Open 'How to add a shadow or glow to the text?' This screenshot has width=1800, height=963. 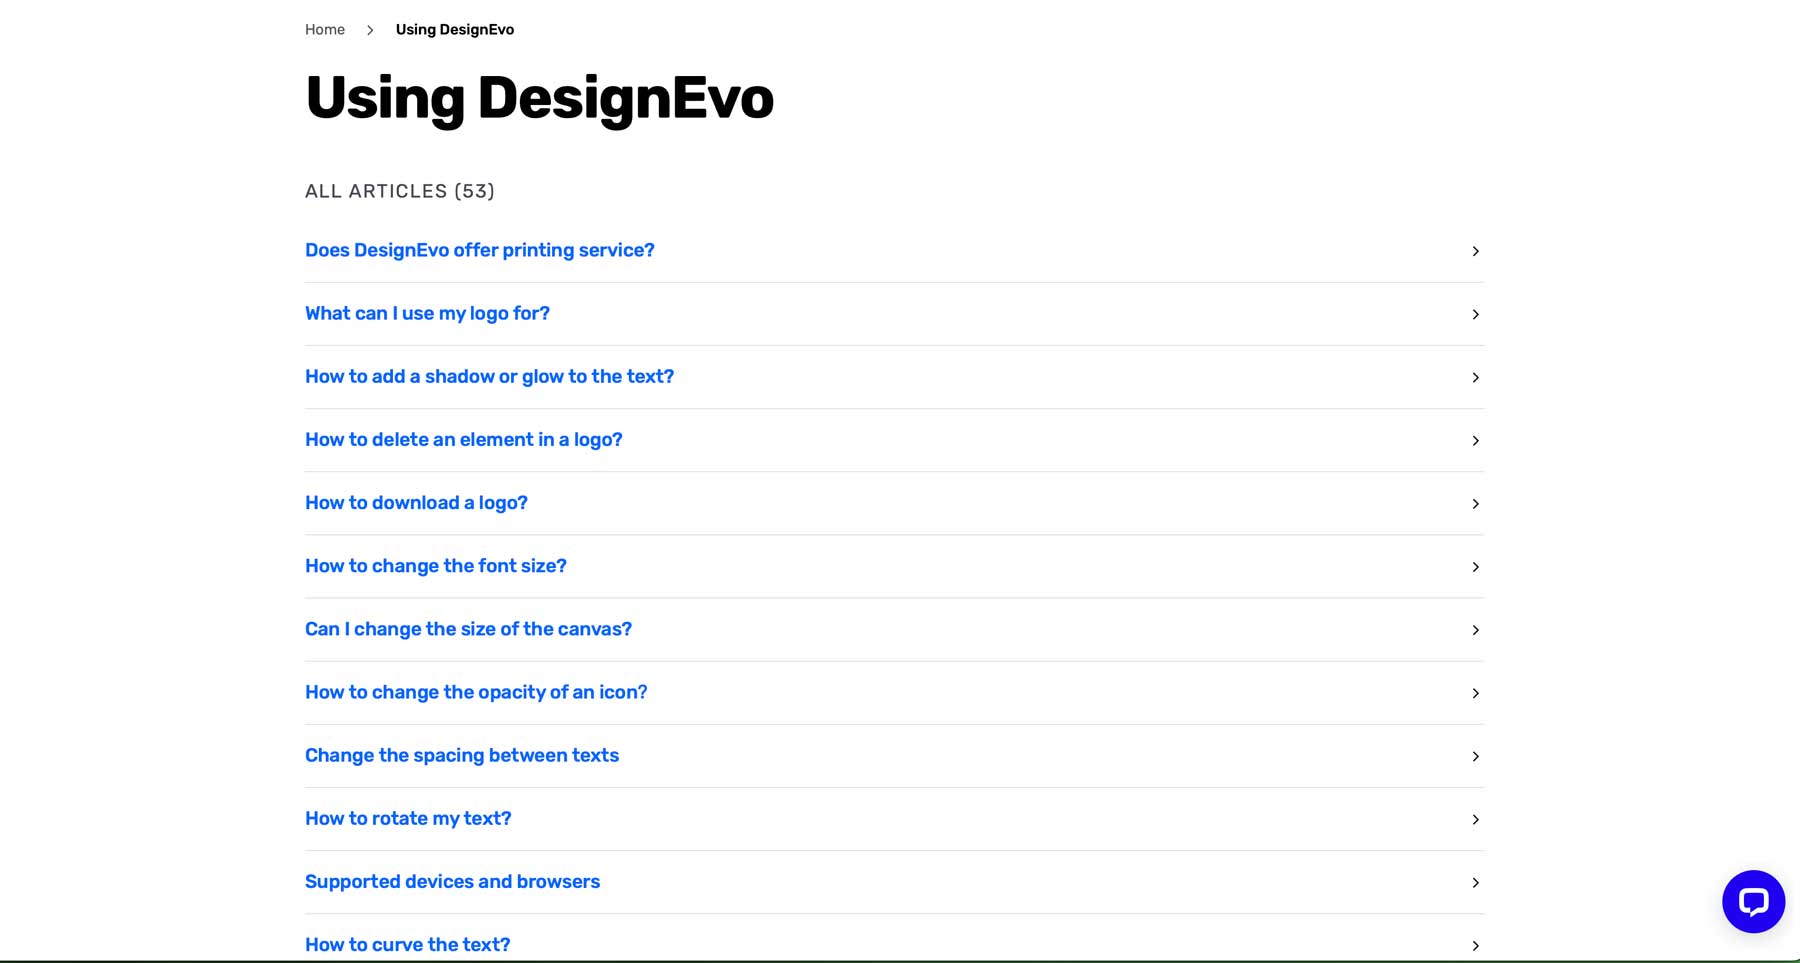pyautogui.click(x=489, y=377)
